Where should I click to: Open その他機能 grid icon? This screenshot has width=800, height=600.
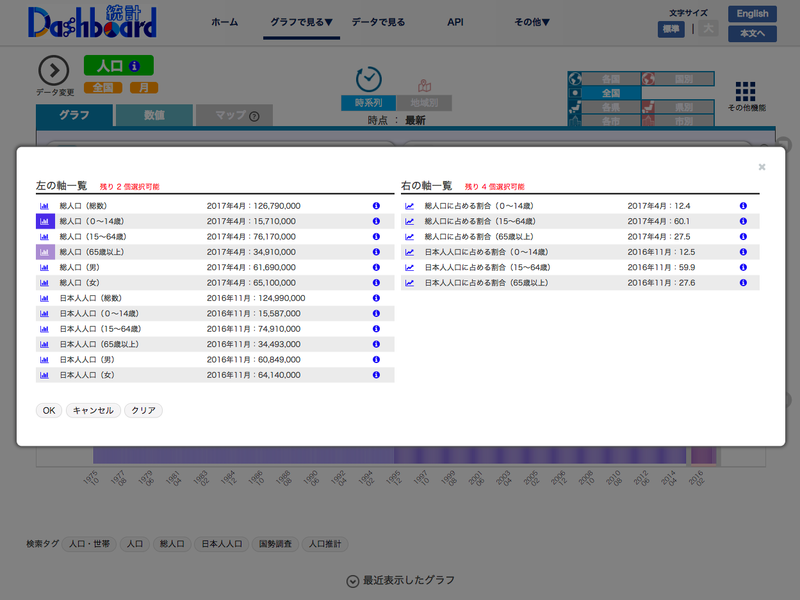[745, 91]
